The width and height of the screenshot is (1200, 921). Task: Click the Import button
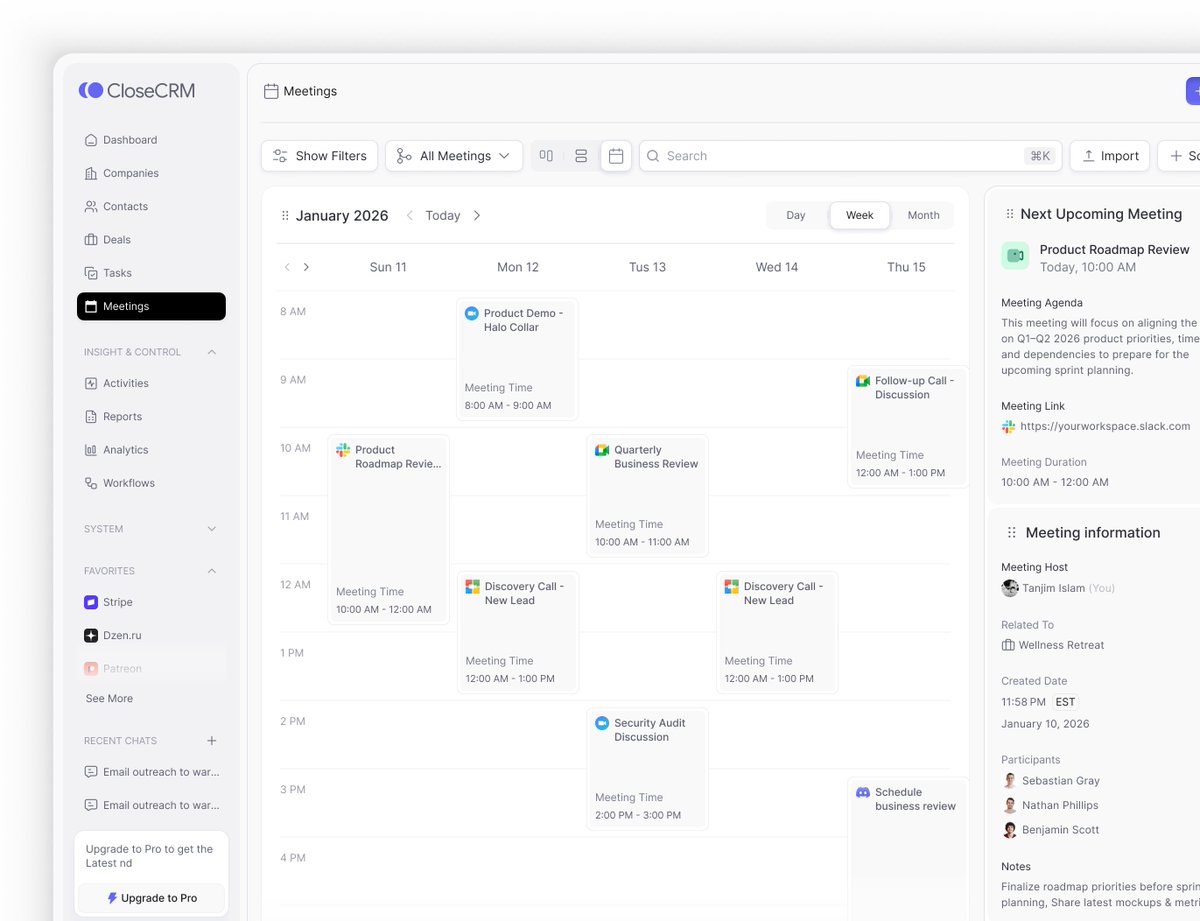coord(1110,156)
